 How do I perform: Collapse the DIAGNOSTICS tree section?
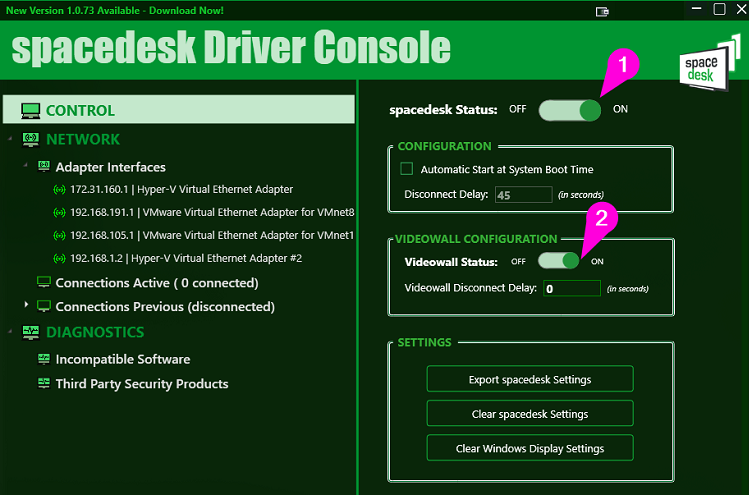pos(11,331)
